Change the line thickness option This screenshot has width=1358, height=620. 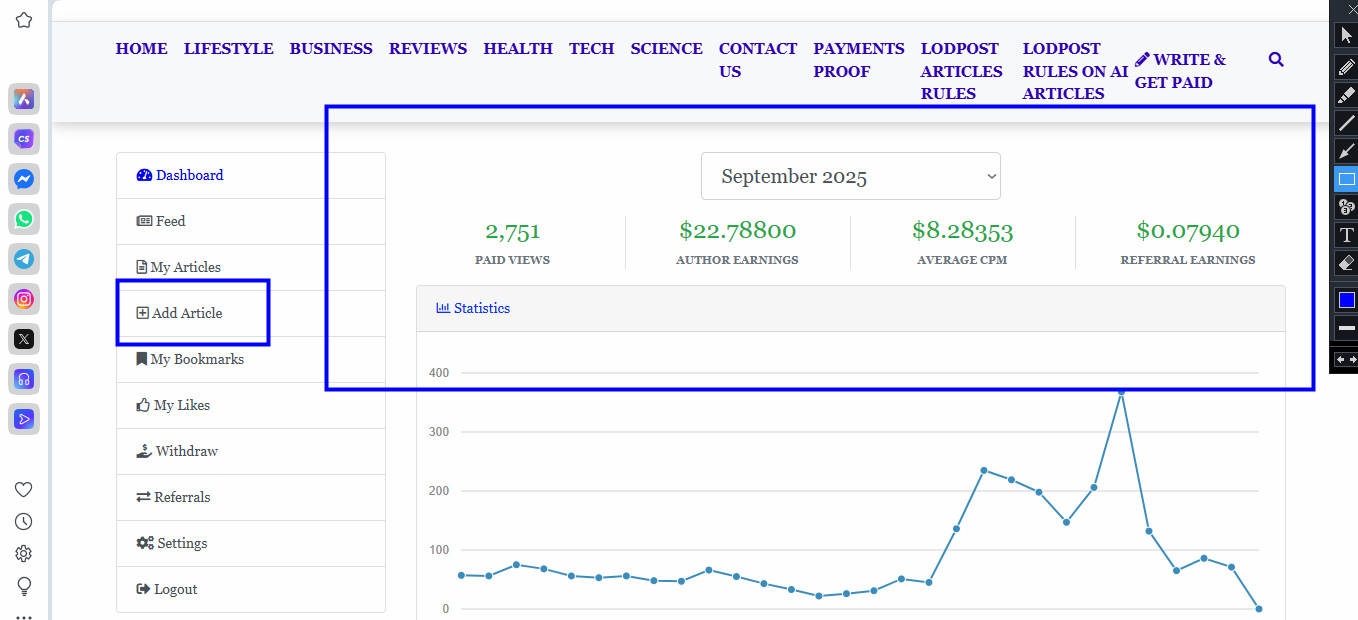tap(1346, 328)
